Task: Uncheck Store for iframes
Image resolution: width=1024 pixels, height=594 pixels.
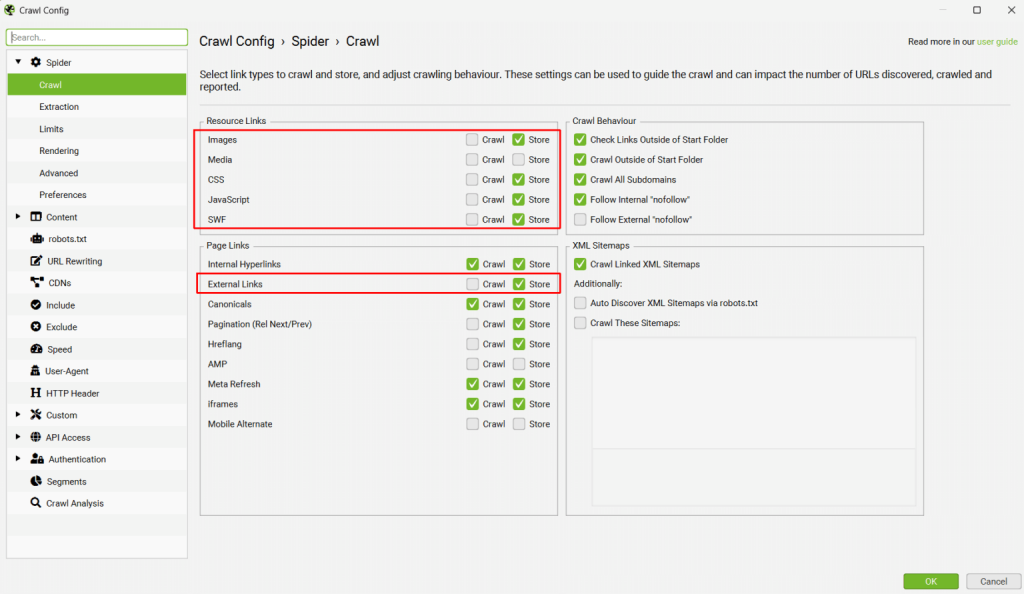Action: [519, 404]
